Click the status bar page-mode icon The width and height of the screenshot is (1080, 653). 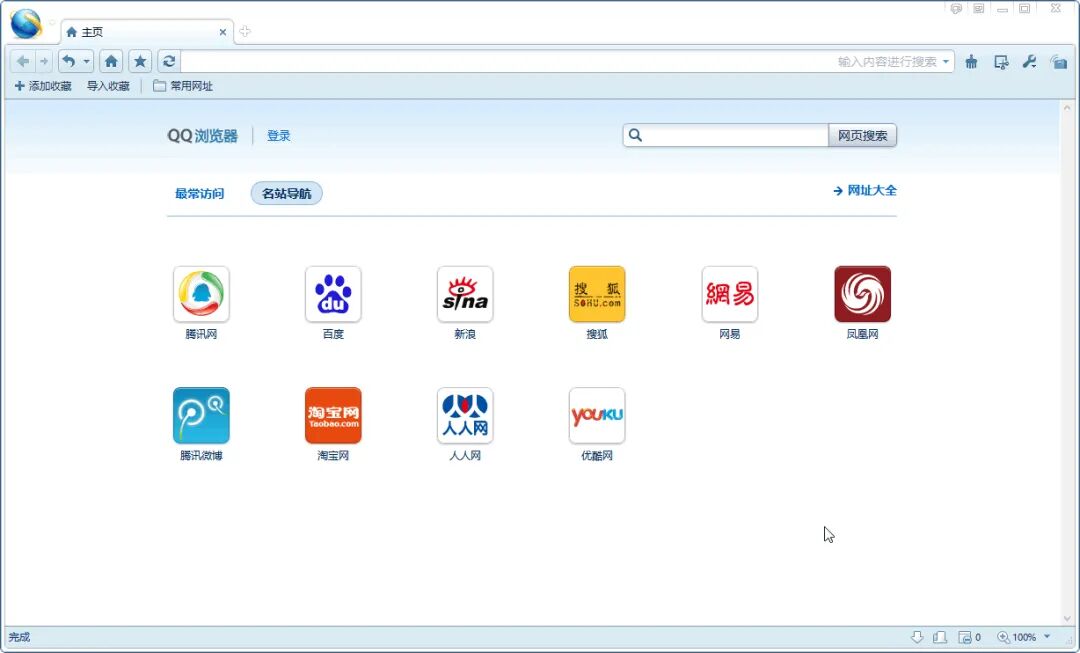[x=940, y=637]
